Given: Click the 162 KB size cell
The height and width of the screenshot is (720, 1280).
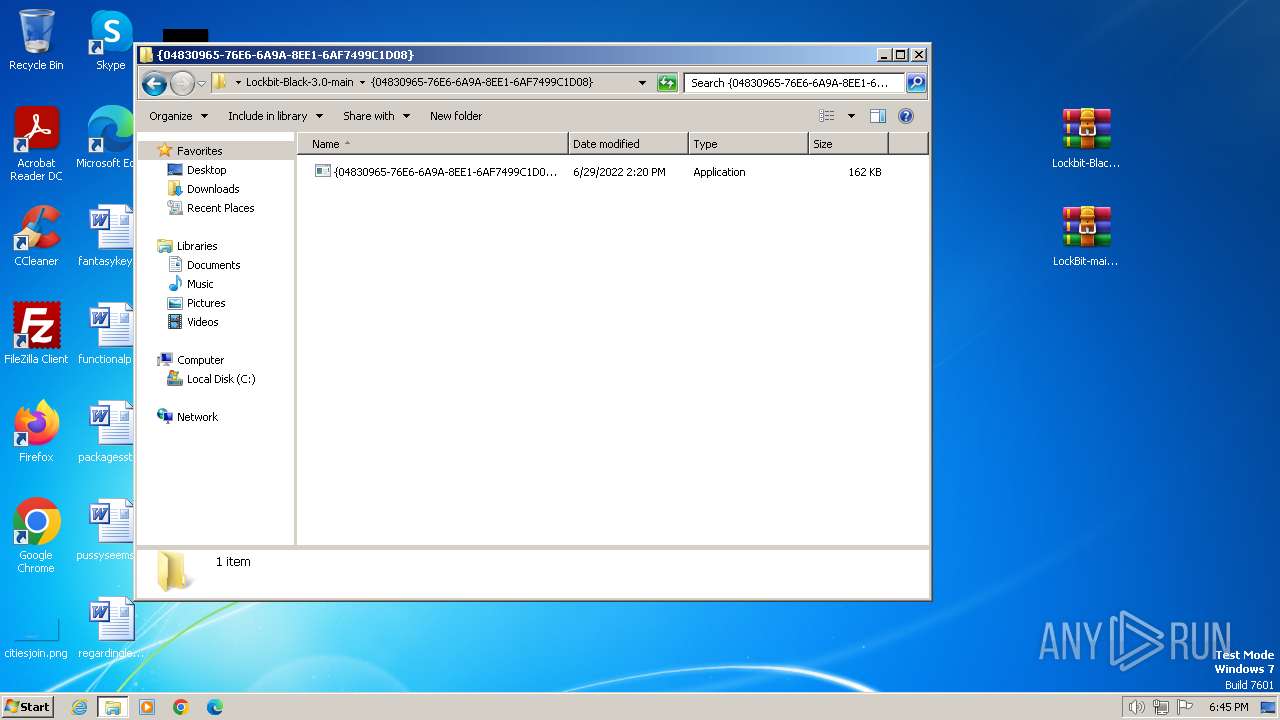Looking at the screenshot, I should click(x=865, y=172).
